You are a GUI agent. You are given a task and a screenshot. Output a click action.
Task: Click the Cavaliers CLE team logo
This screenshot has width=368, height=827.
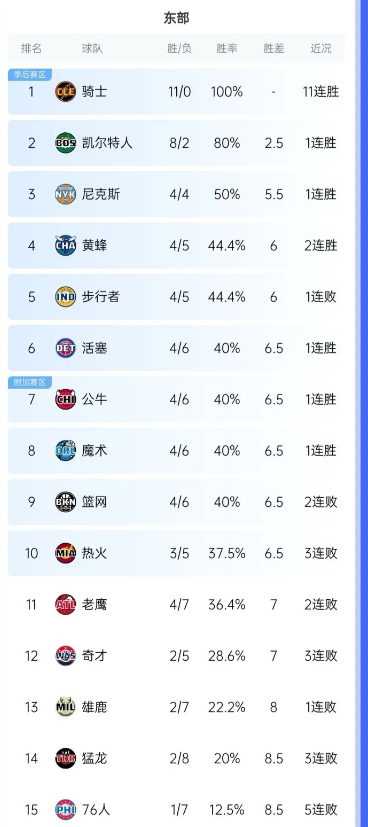(x=65, y=92)
